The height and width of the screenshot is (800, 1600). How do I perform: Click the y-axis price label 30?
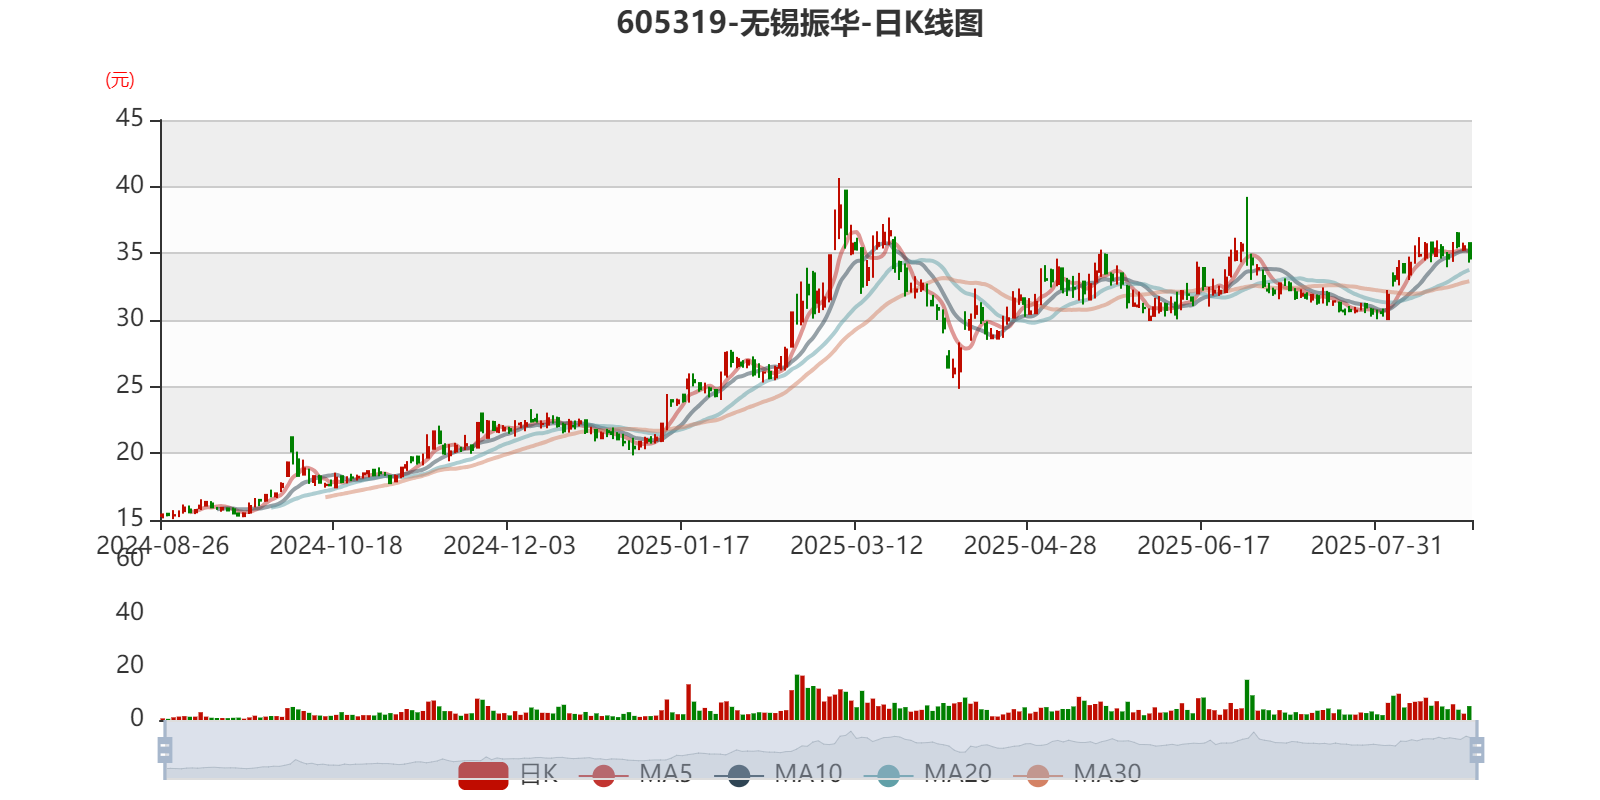point(130,319)
